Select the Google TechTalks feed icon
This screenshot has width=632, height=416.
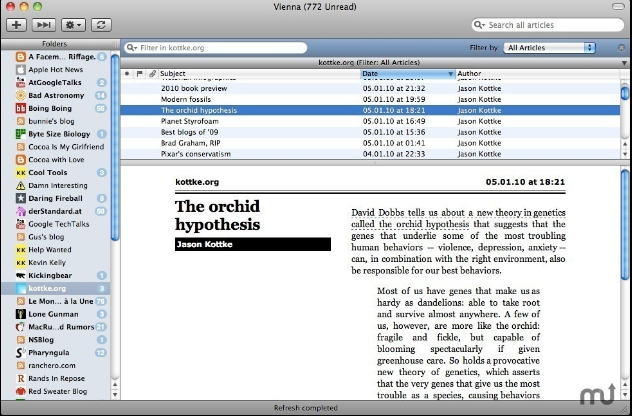click(21, 224)
